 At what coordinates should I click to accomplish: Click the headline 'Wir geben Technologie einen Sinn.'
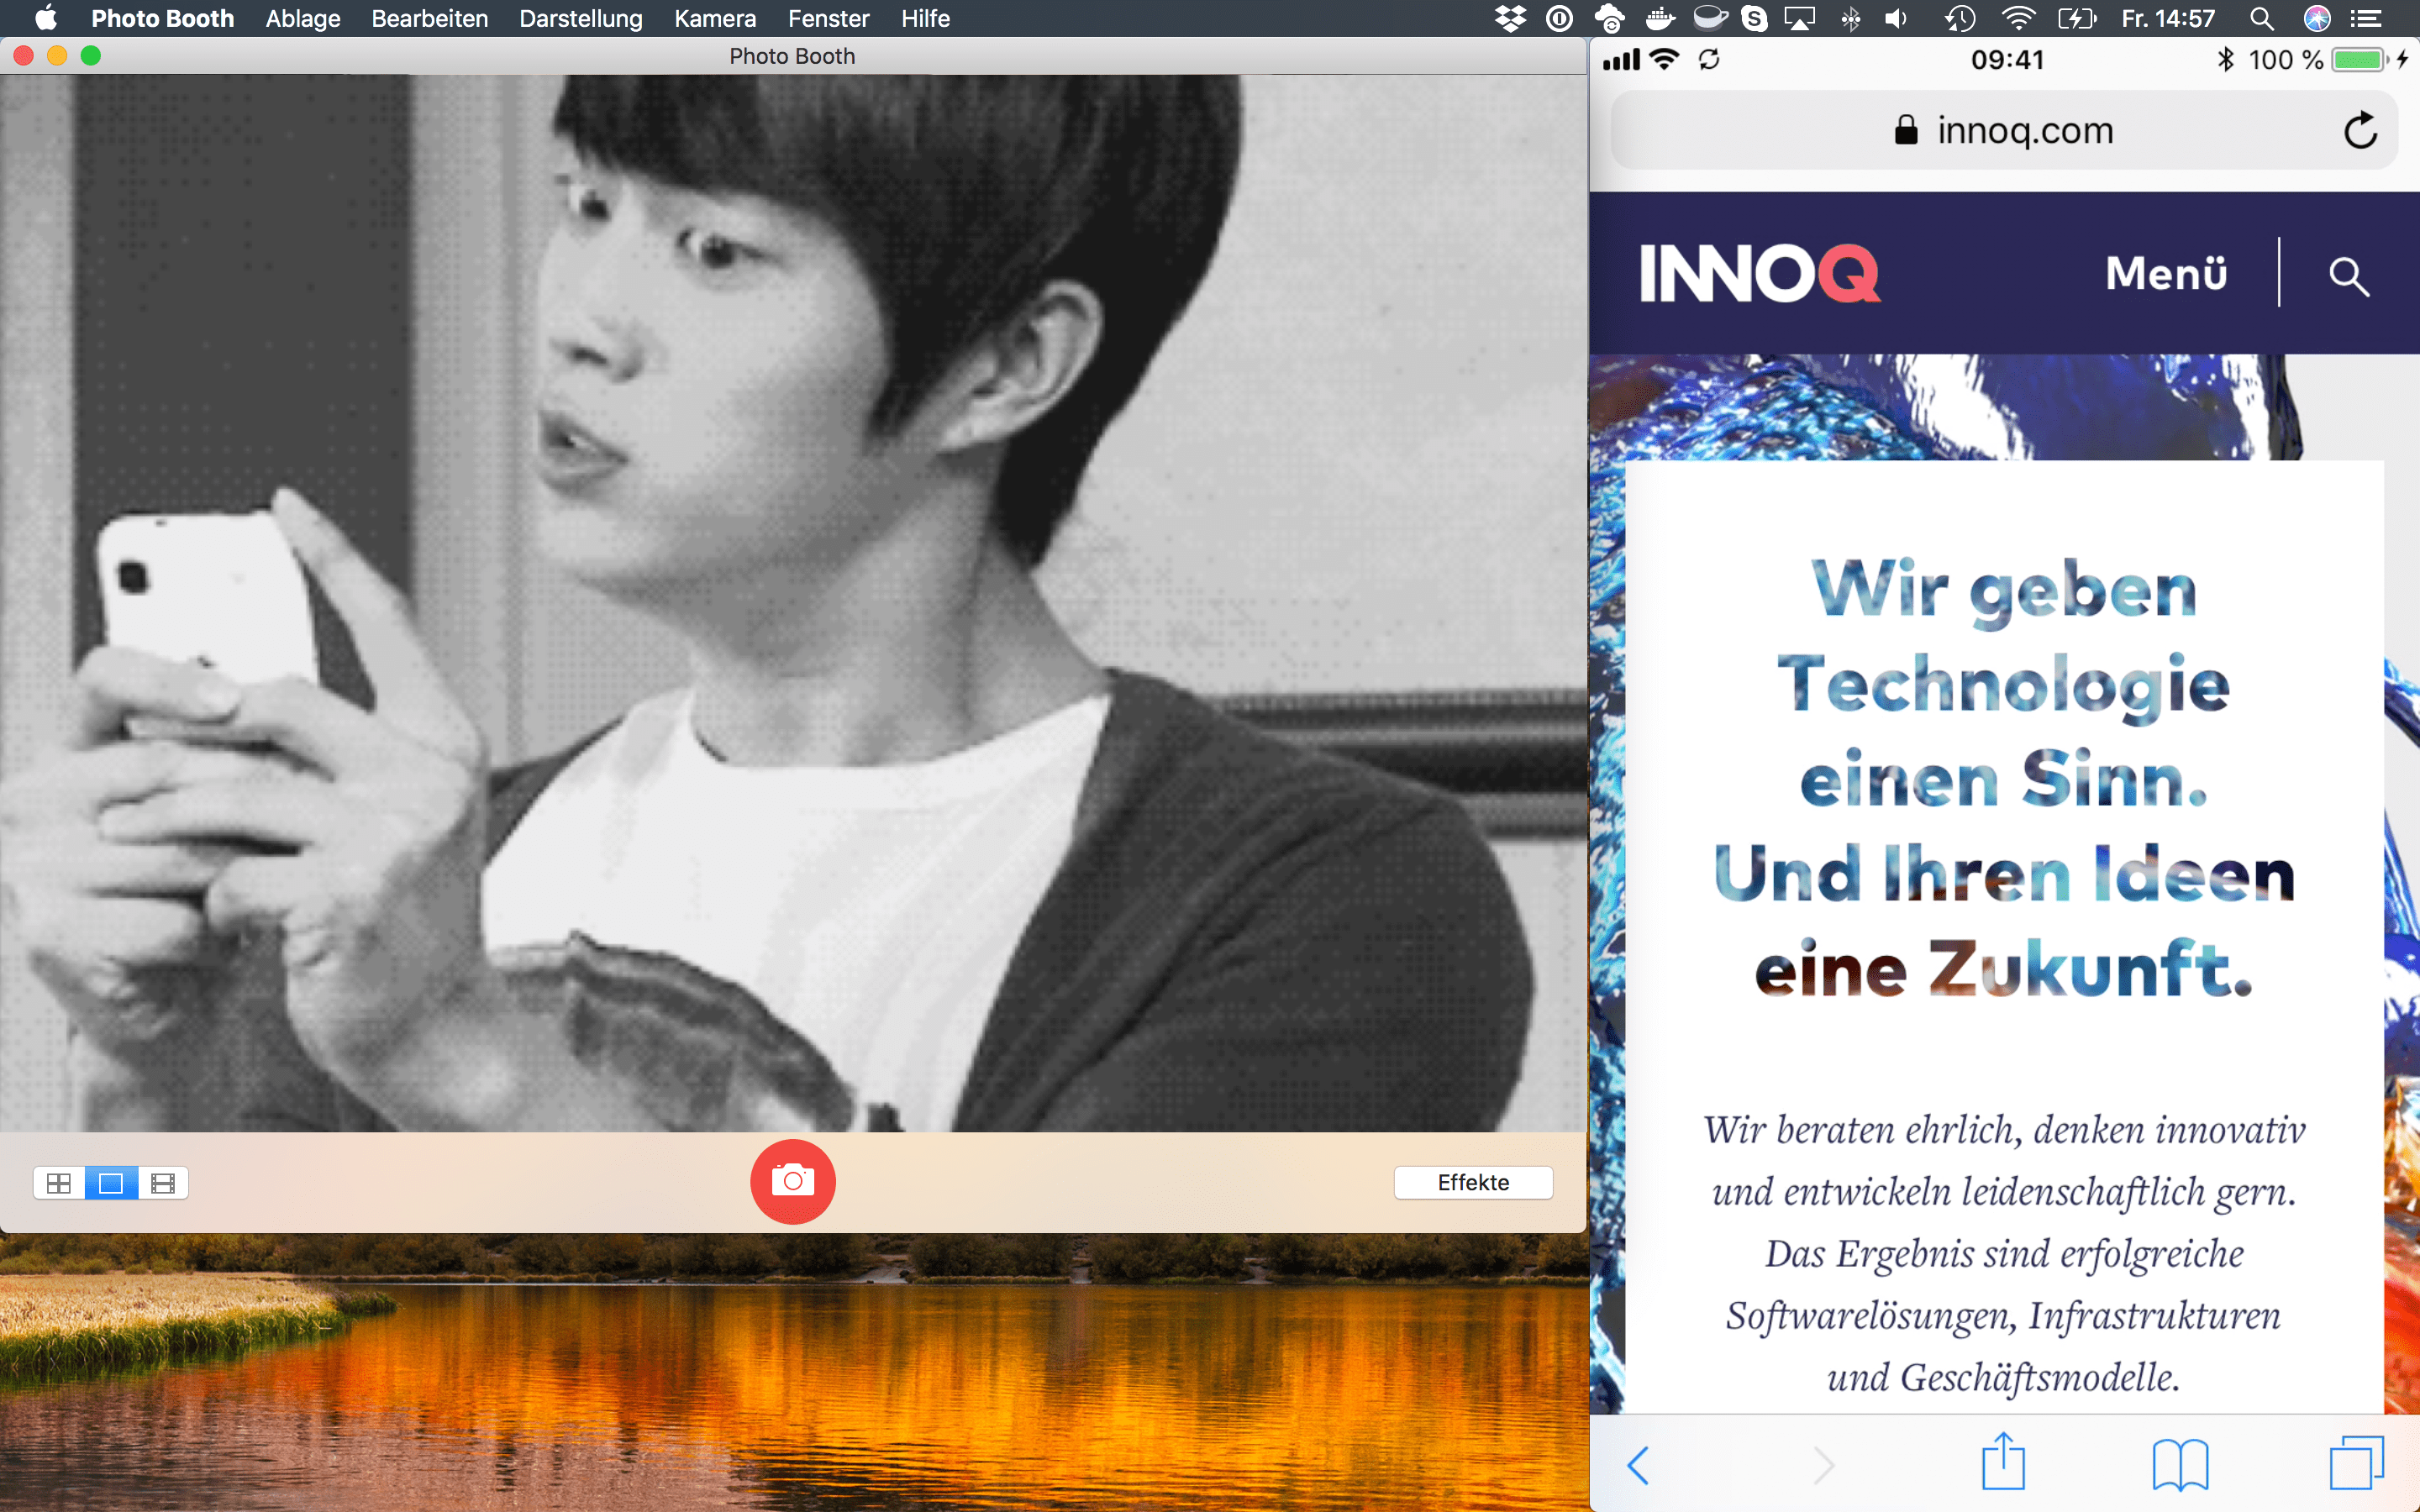(2004, 683)
